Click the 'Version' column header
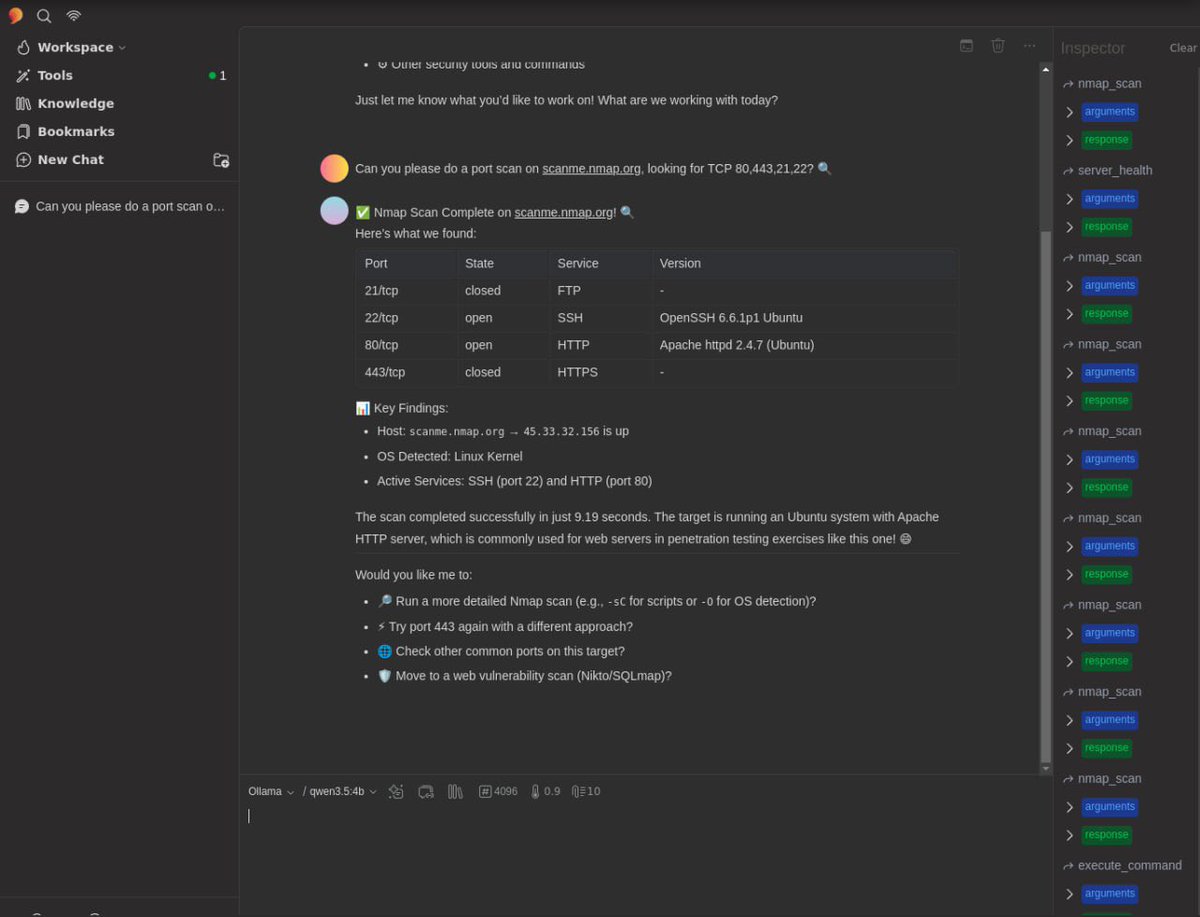This screenshot has height=917, width=1200. pyautogui.click(x=804, y=263)
